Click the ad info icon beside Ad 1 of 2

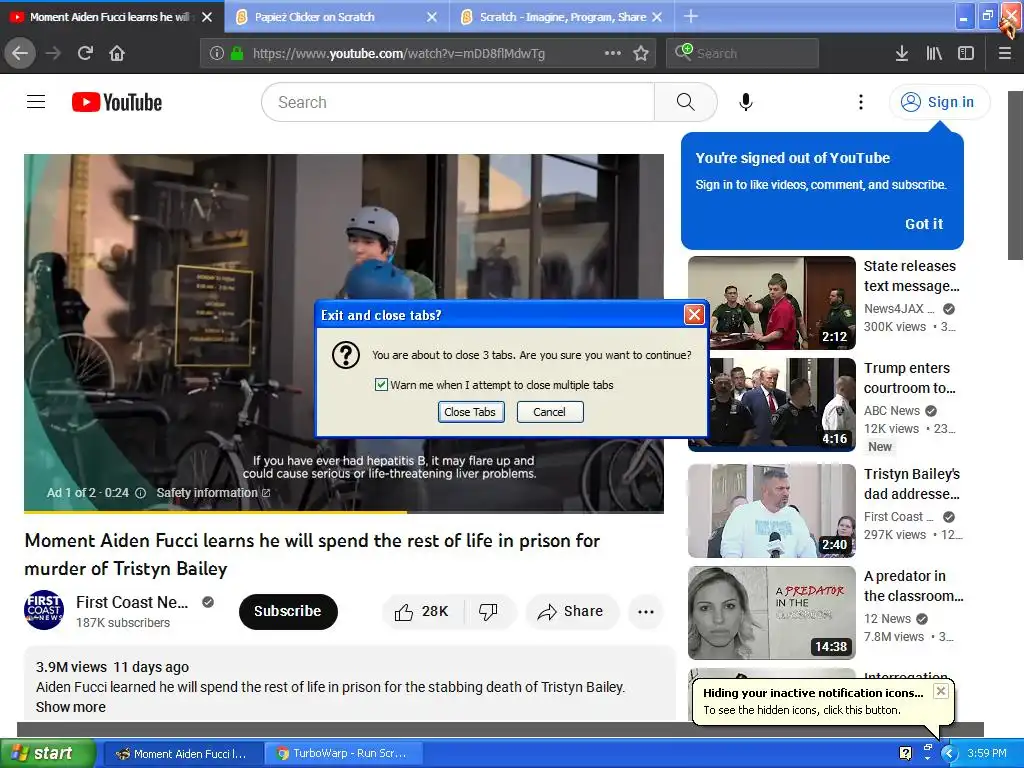[140, 493]
